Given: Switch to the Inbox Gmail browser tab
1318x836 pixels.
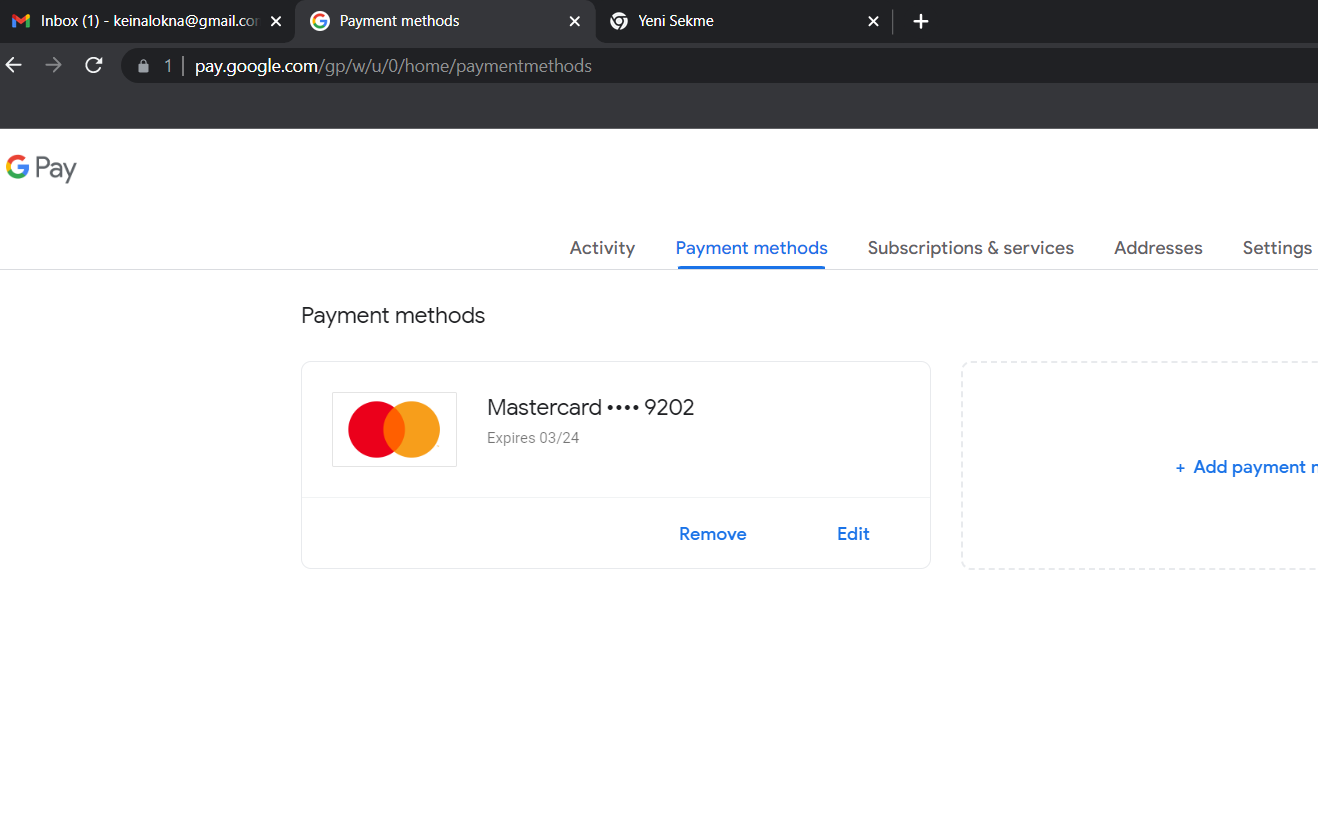Looking at the screenshot, I should [148, 21].
